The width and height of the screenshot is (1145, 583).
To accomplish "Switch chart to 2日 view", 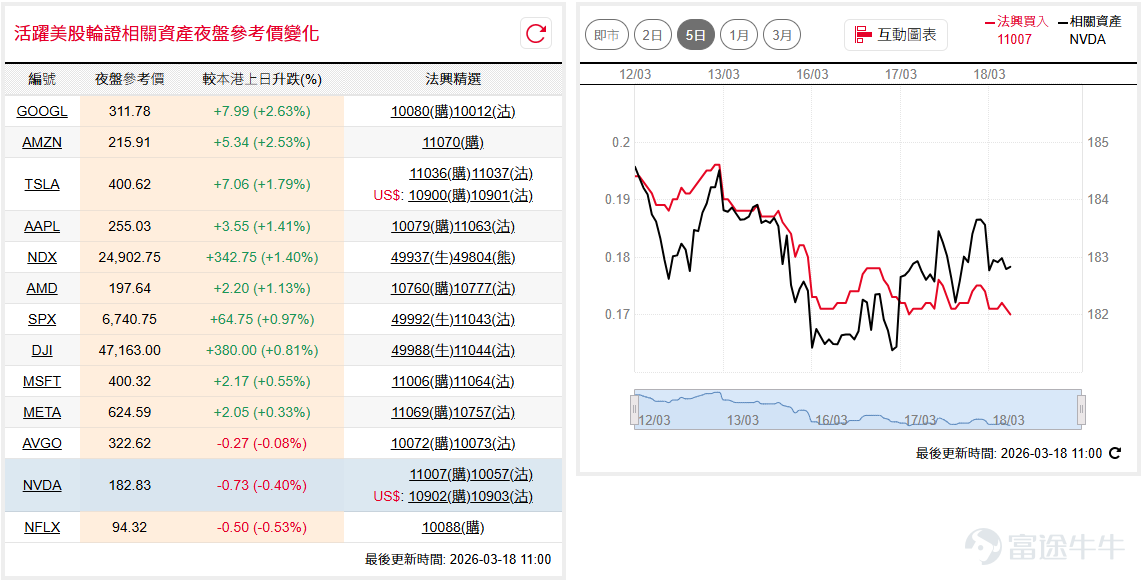I will (652, 35).
